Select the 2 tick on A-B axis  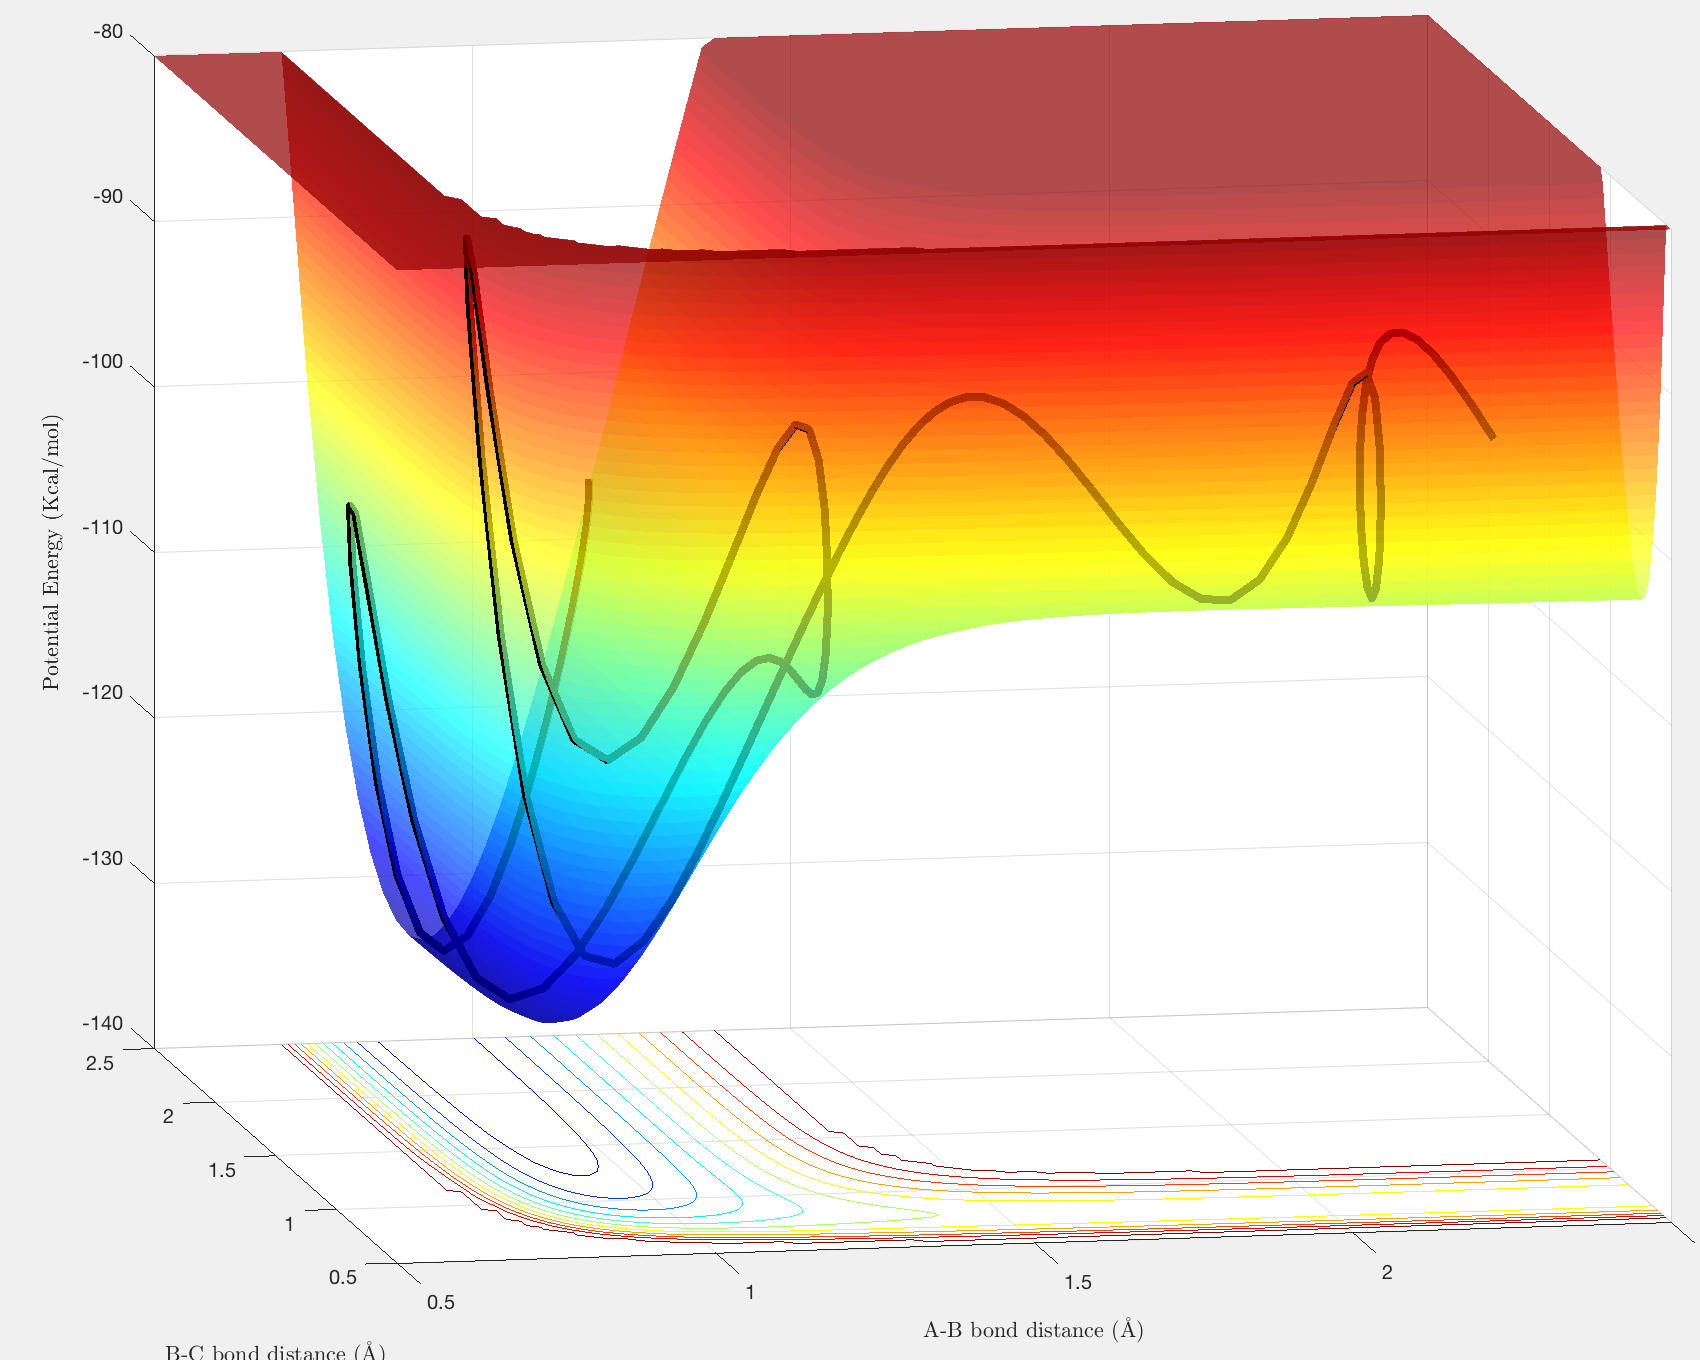point(1387,1273)
